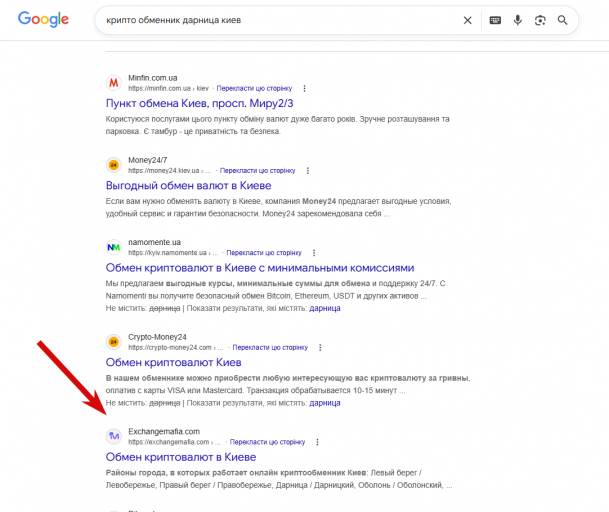This screenshot has height=512, width=609.
Task: Open Exchangemafia 'Обмен криптовалют в Киеве' result
Action: coord(181,457)
